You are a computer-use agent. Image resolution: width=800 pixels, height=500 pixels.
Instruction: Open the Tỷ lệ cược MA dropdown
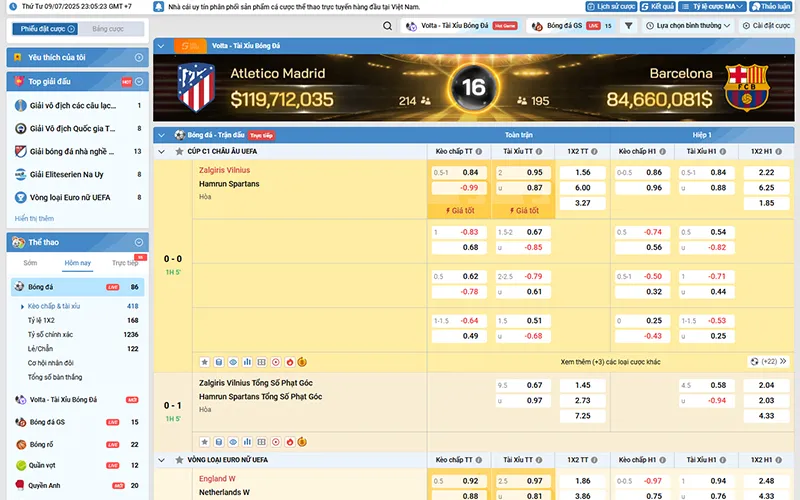(x=717, y=6)
